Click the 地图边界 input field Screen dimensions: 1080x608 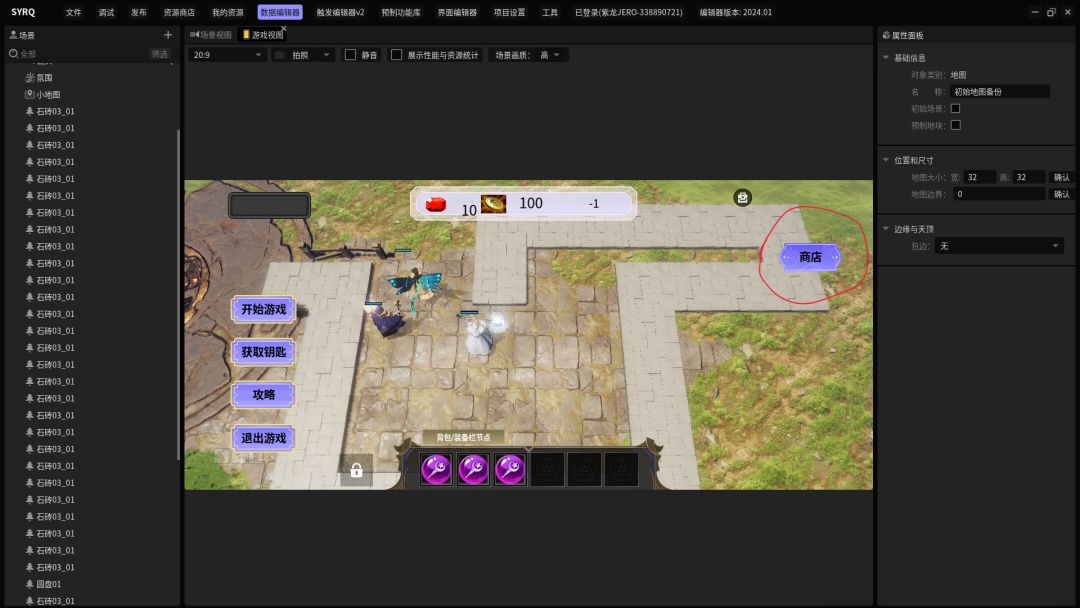coord(999,194)
